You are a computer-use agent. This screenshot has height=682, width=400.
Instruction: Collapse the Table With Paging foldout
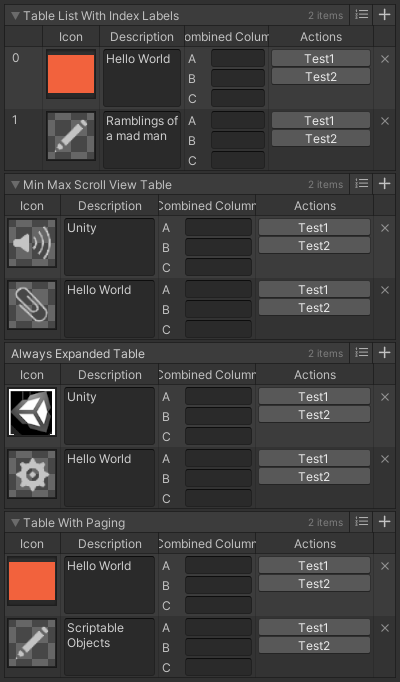click(16, 523)
